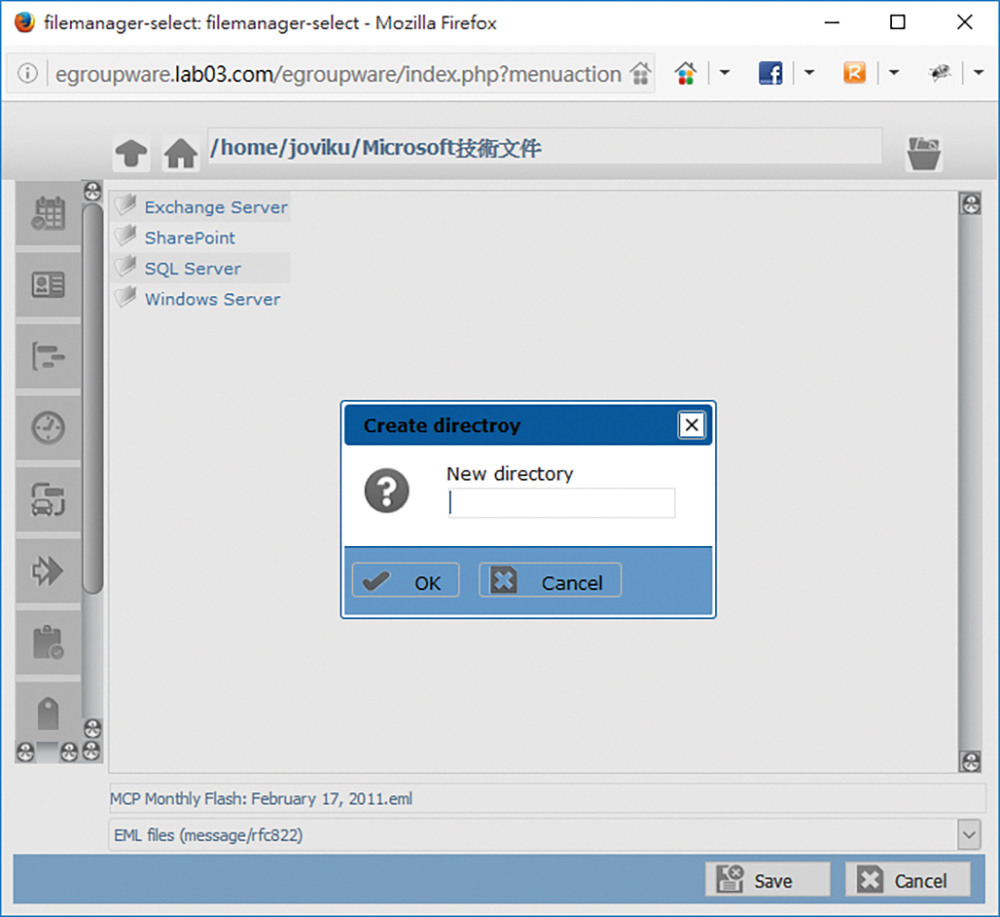
Task: Click Cancel in the bottom bar
Action: pos(908,879)
